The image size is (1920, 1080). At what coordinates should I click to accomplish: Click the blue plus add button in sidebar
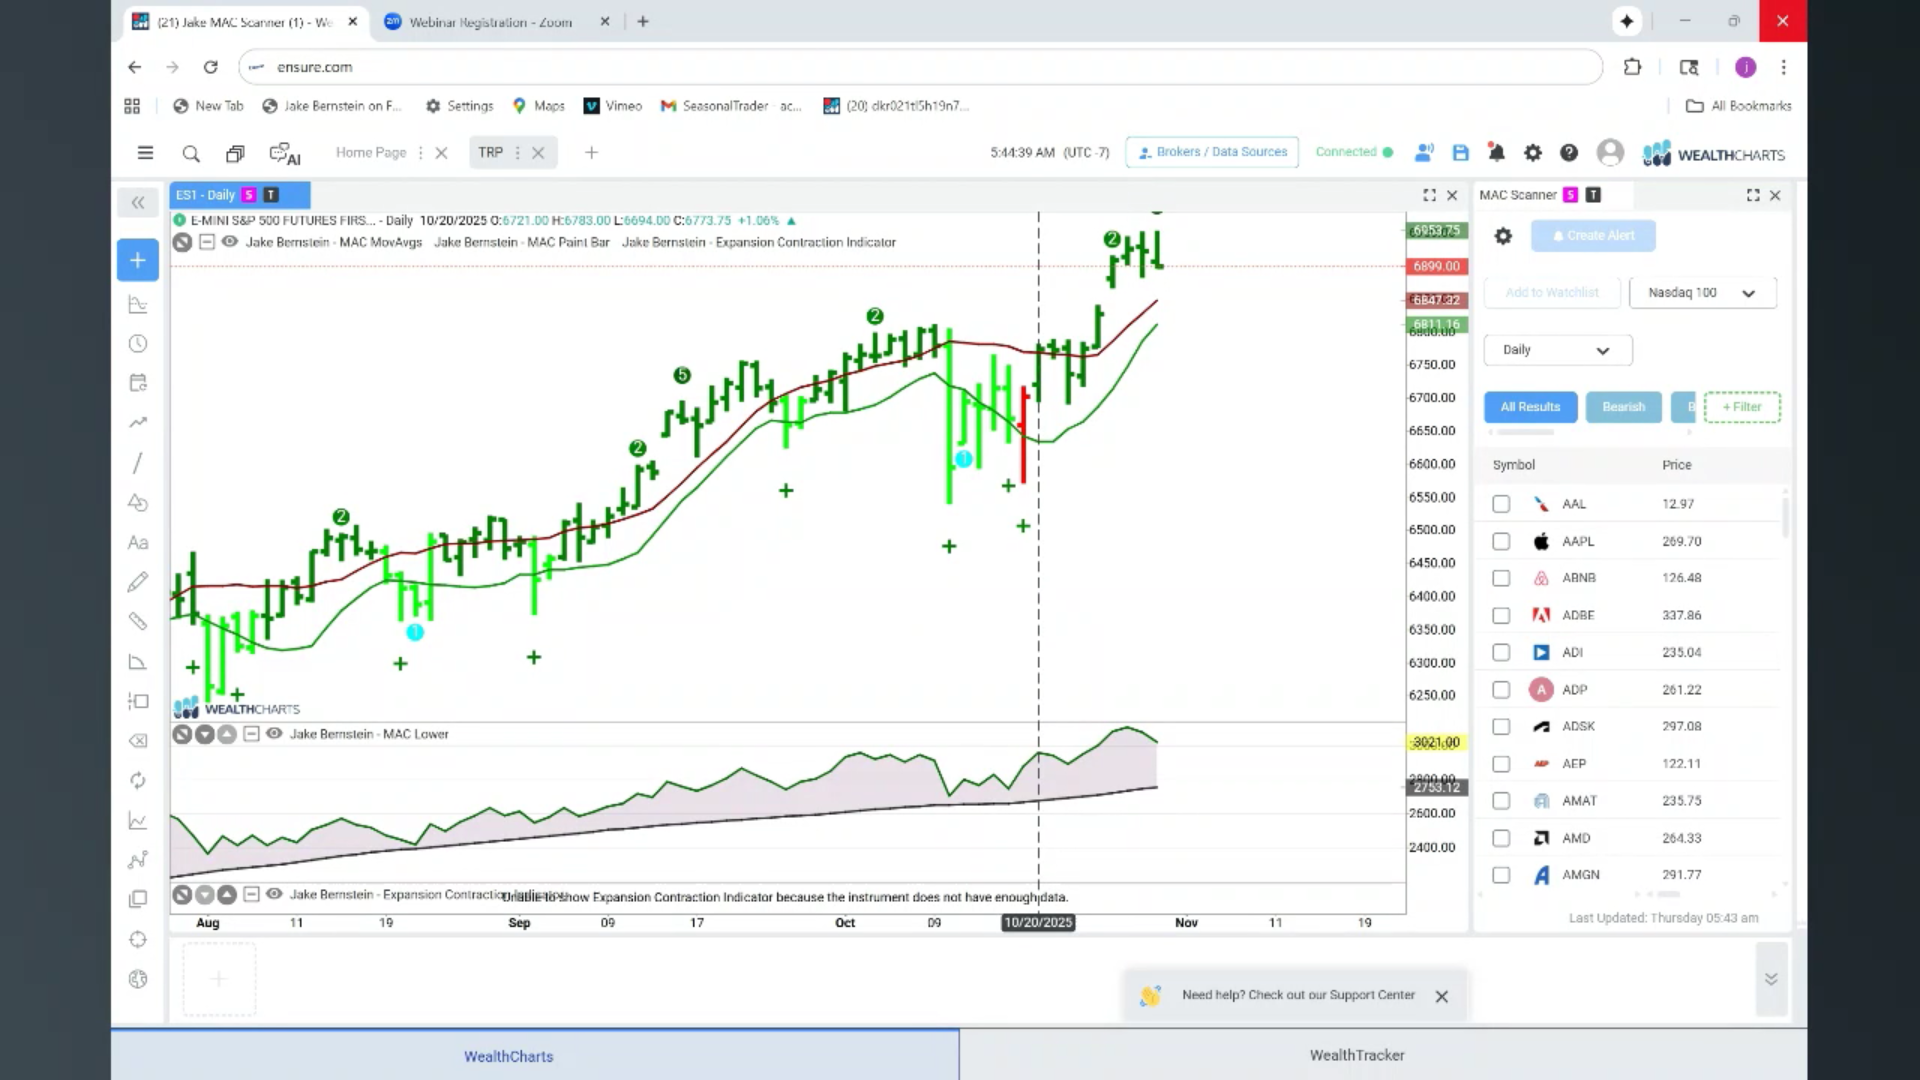(138, 260)
